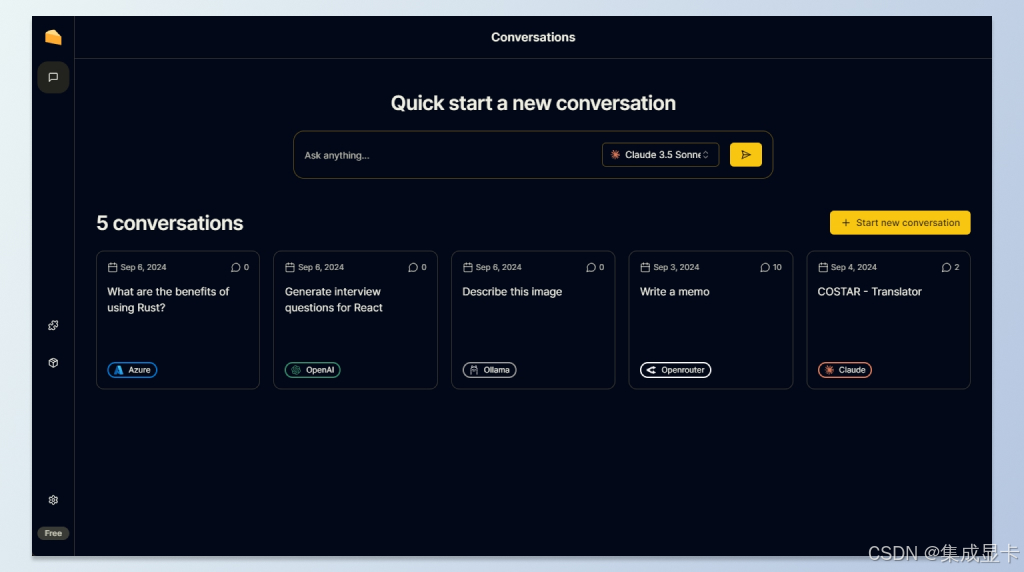Click calendar icon on 'Write a memo' card
This screenshot has height=572, width=1024.
(645, 267)
